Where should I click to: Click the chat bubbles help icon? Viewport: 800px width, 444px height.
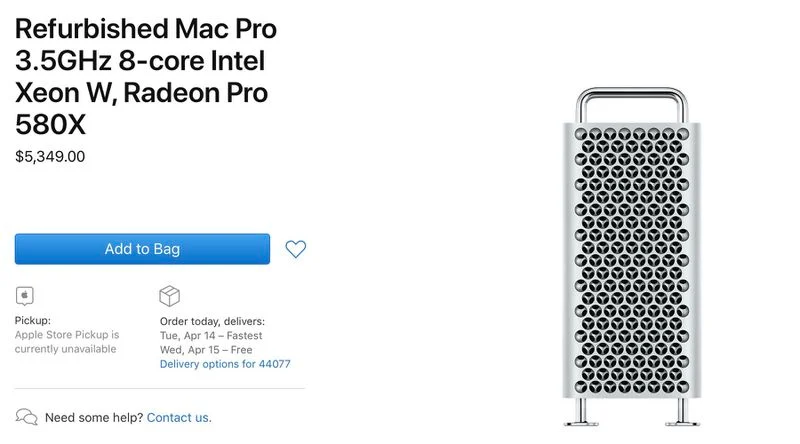point(27,417)
